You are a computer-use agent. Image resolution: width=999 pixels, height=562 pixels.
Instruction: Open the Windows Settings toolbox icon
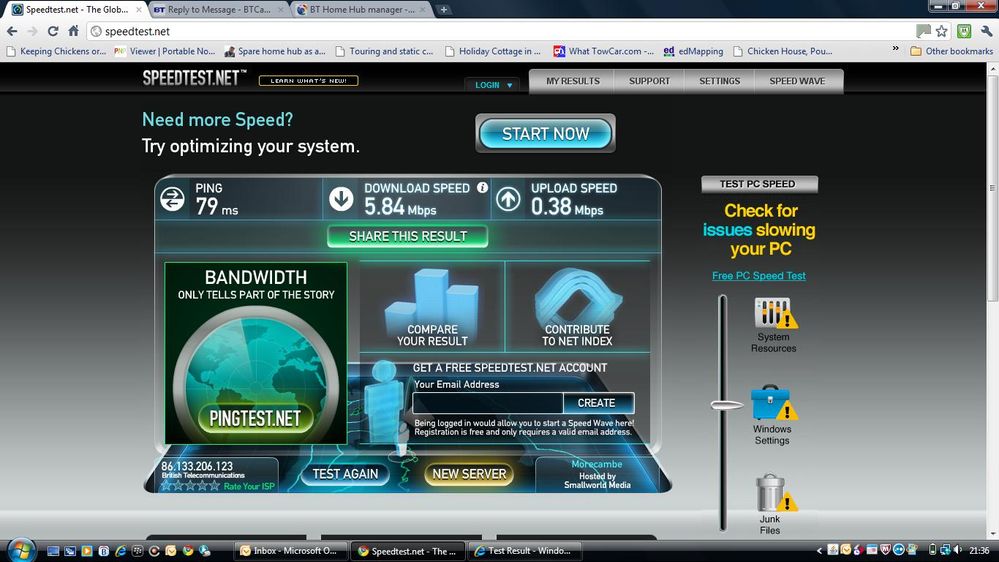[x=772, y=403]
